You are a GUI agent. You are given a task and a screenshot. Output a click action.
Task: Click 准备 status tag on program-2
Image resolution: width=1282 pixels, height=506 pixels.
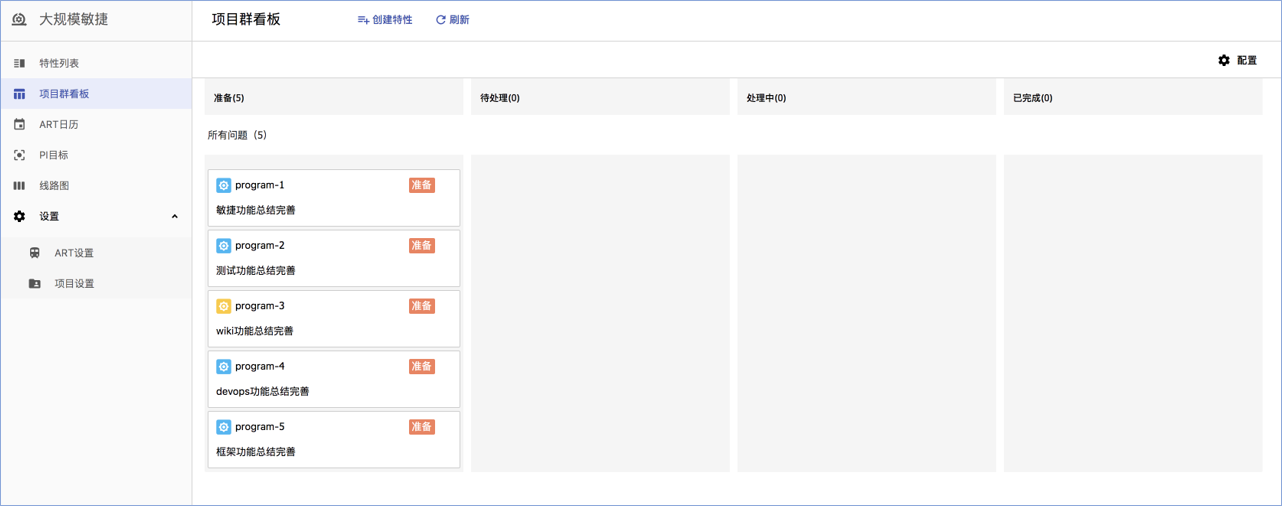point(422,246)
